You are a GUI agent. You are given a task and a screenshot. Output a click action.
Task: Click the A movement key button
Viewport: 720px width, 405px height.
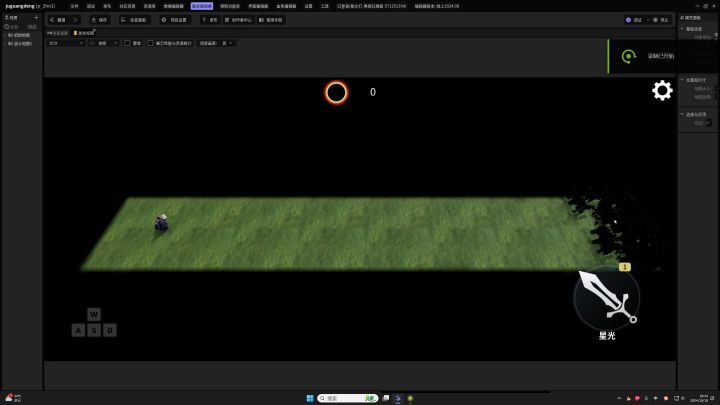click(78, 330)
